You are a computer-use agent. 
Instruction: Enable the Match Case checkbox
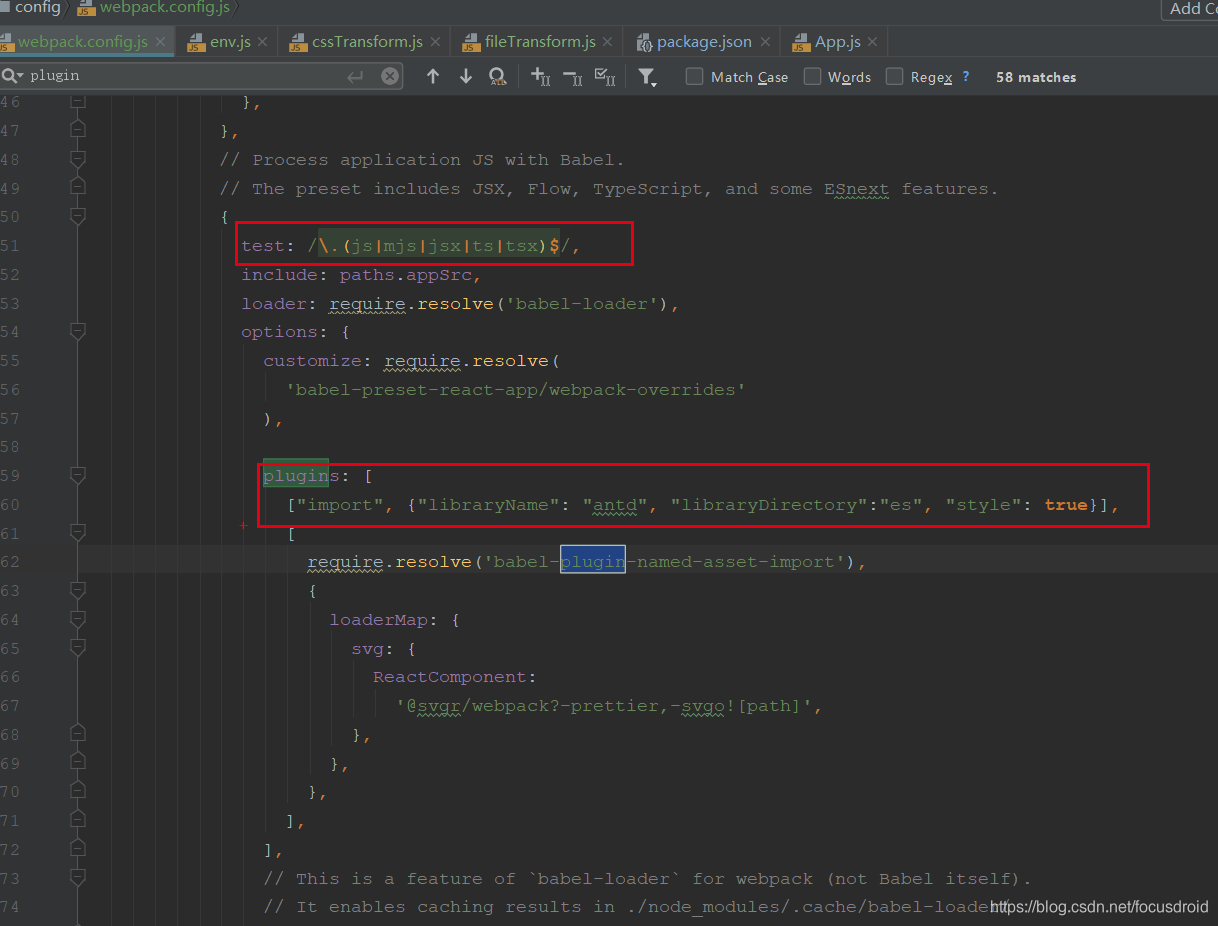point(694,76)
